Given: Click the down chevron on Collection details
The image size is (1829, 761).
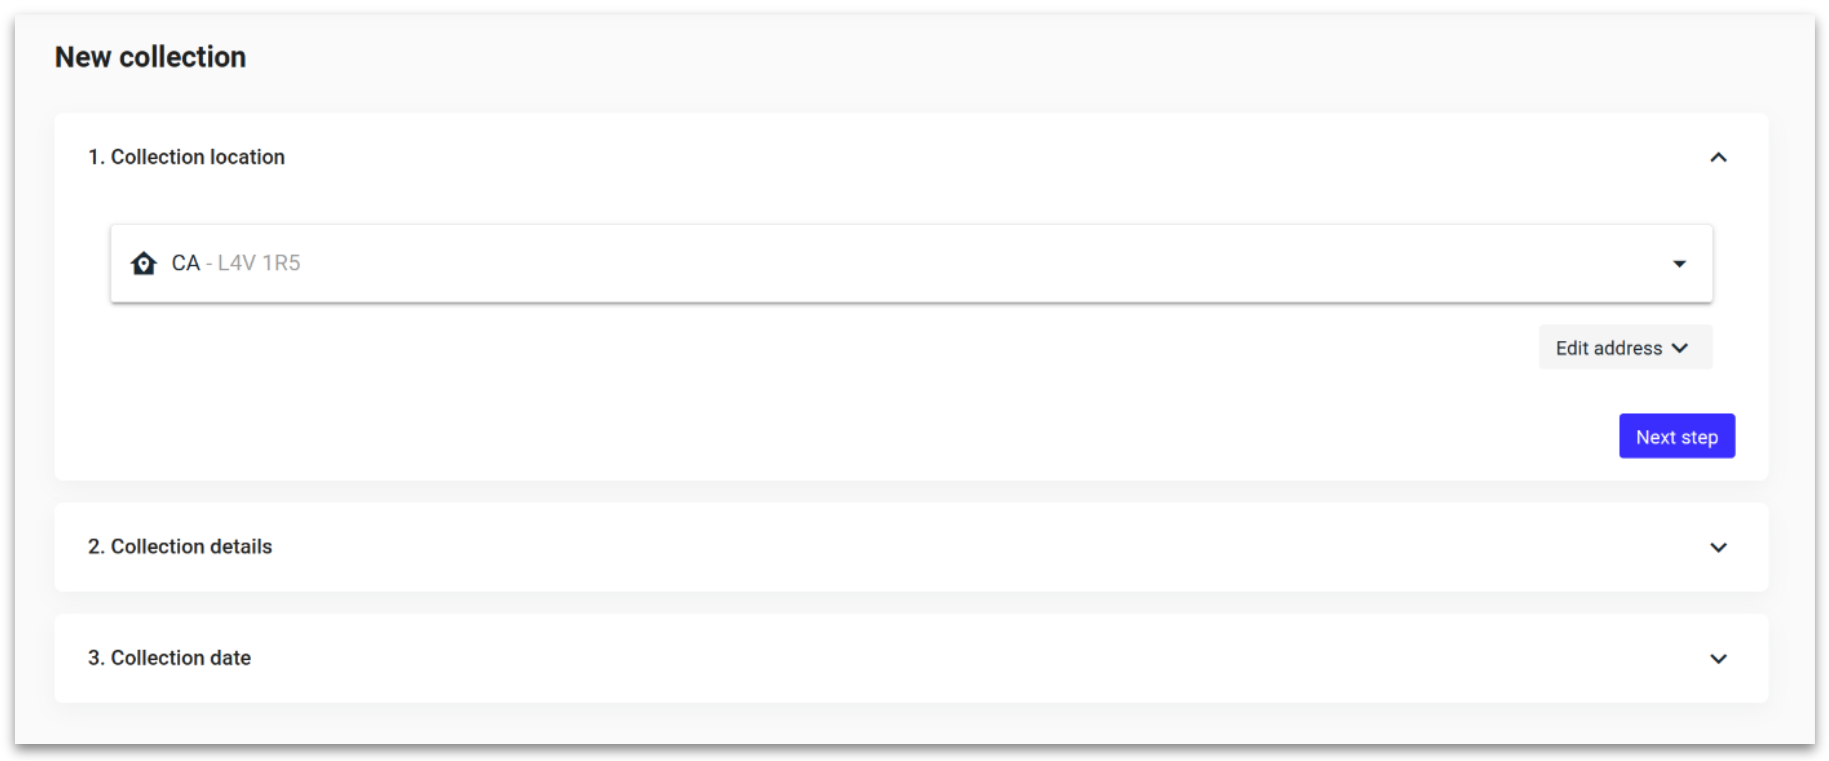Looking at the screenshot, I should [x=1718, y=547].
